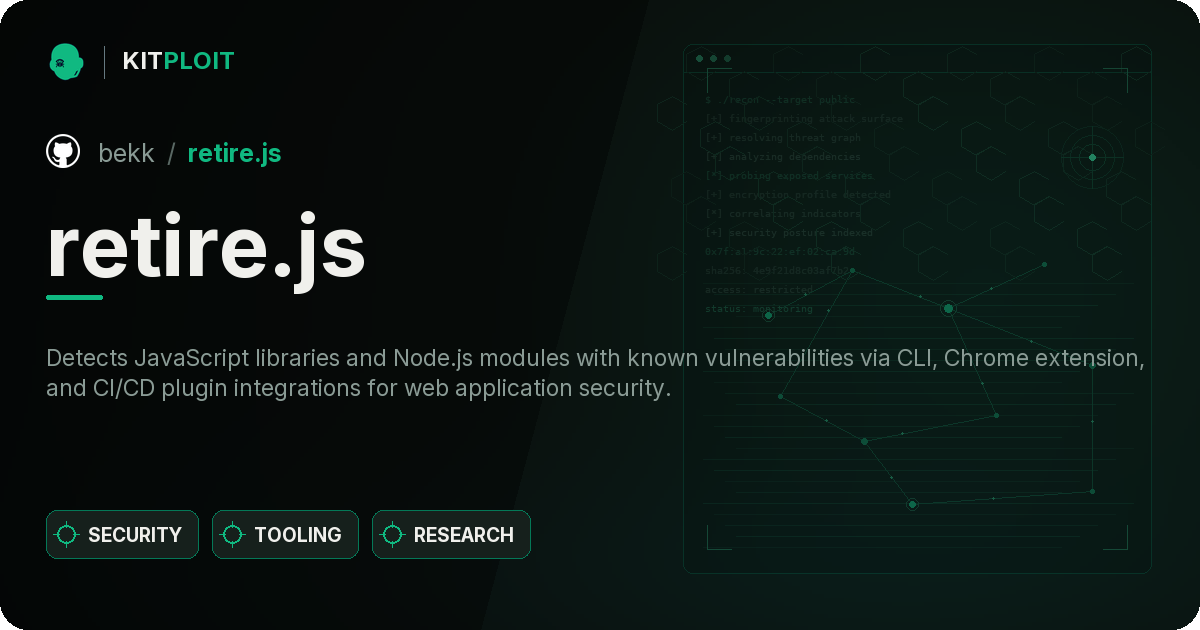Open the green retire.js repository link
The image size is (1200, 630).
(234, 153)
